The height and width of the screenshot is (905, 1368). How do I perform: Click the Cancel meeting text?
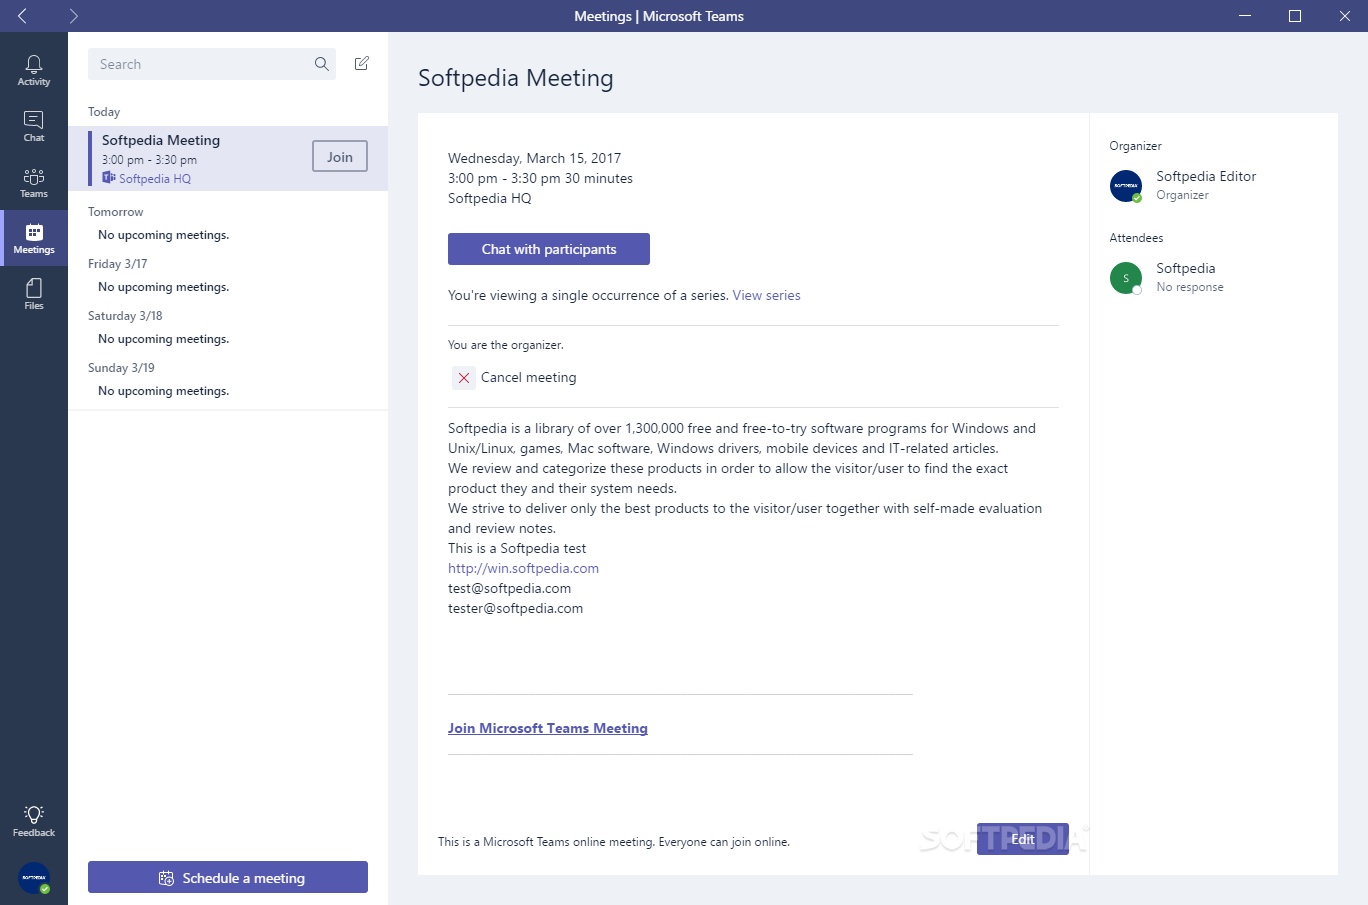(528, 377)
